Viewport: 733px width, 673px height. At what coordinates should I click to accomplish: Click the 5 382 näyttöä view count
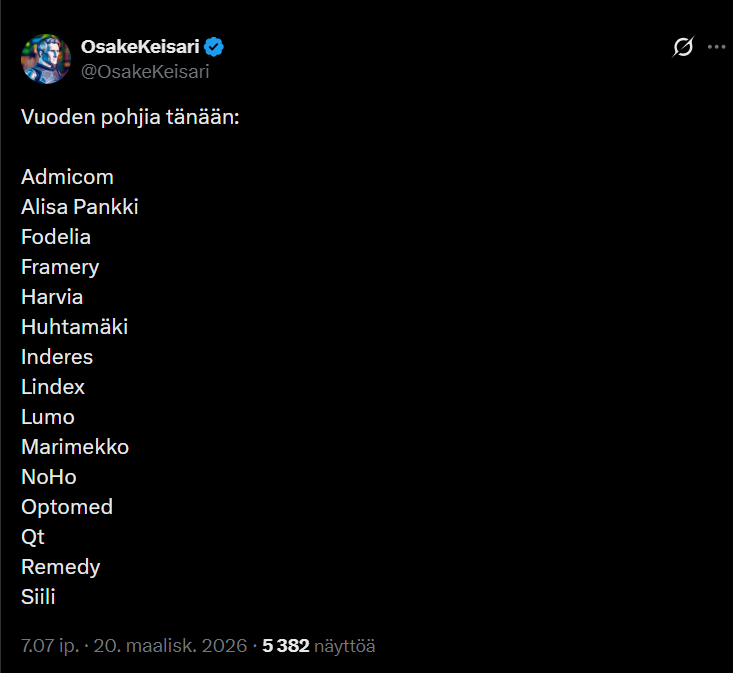tap(319, 646)
